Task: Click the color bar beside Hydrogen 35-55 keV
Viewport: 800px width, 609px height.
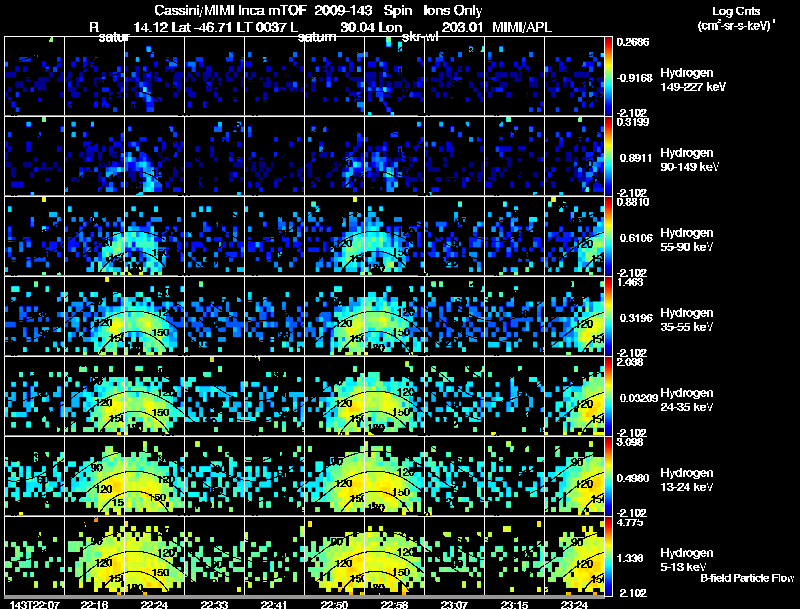Action: [x=608, y=316]
